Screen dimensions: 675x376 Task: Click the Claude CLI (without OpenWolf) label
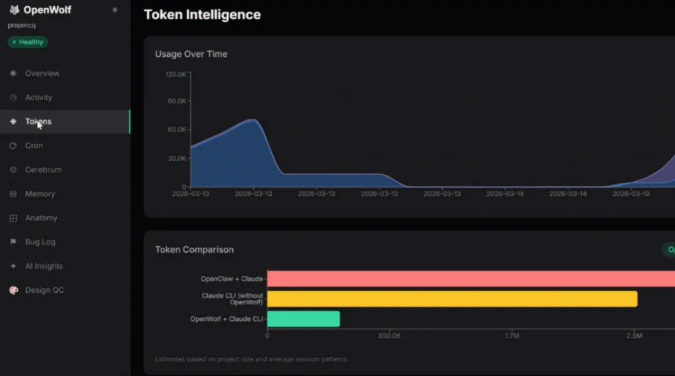[232, 299]
